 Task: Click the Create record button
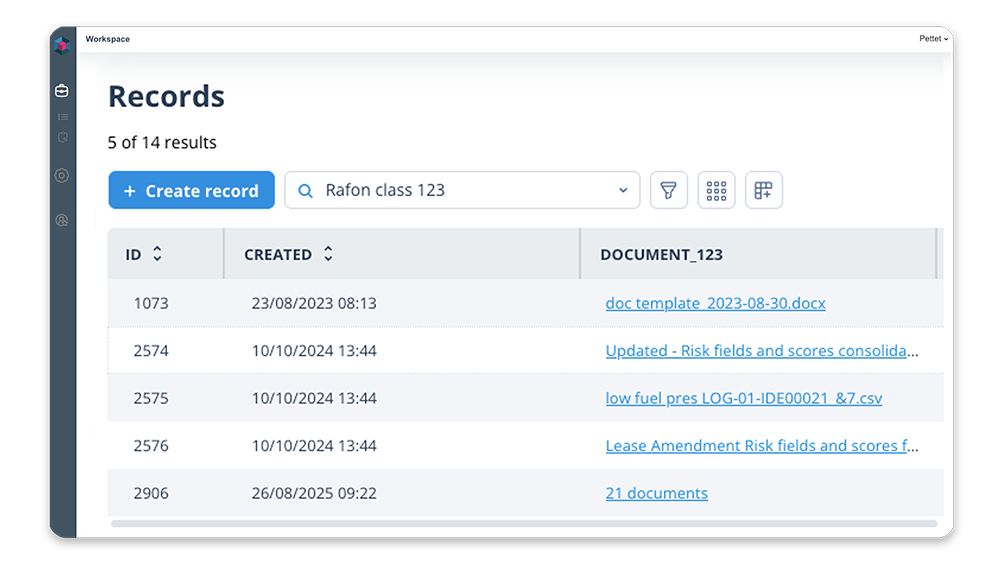191,190
